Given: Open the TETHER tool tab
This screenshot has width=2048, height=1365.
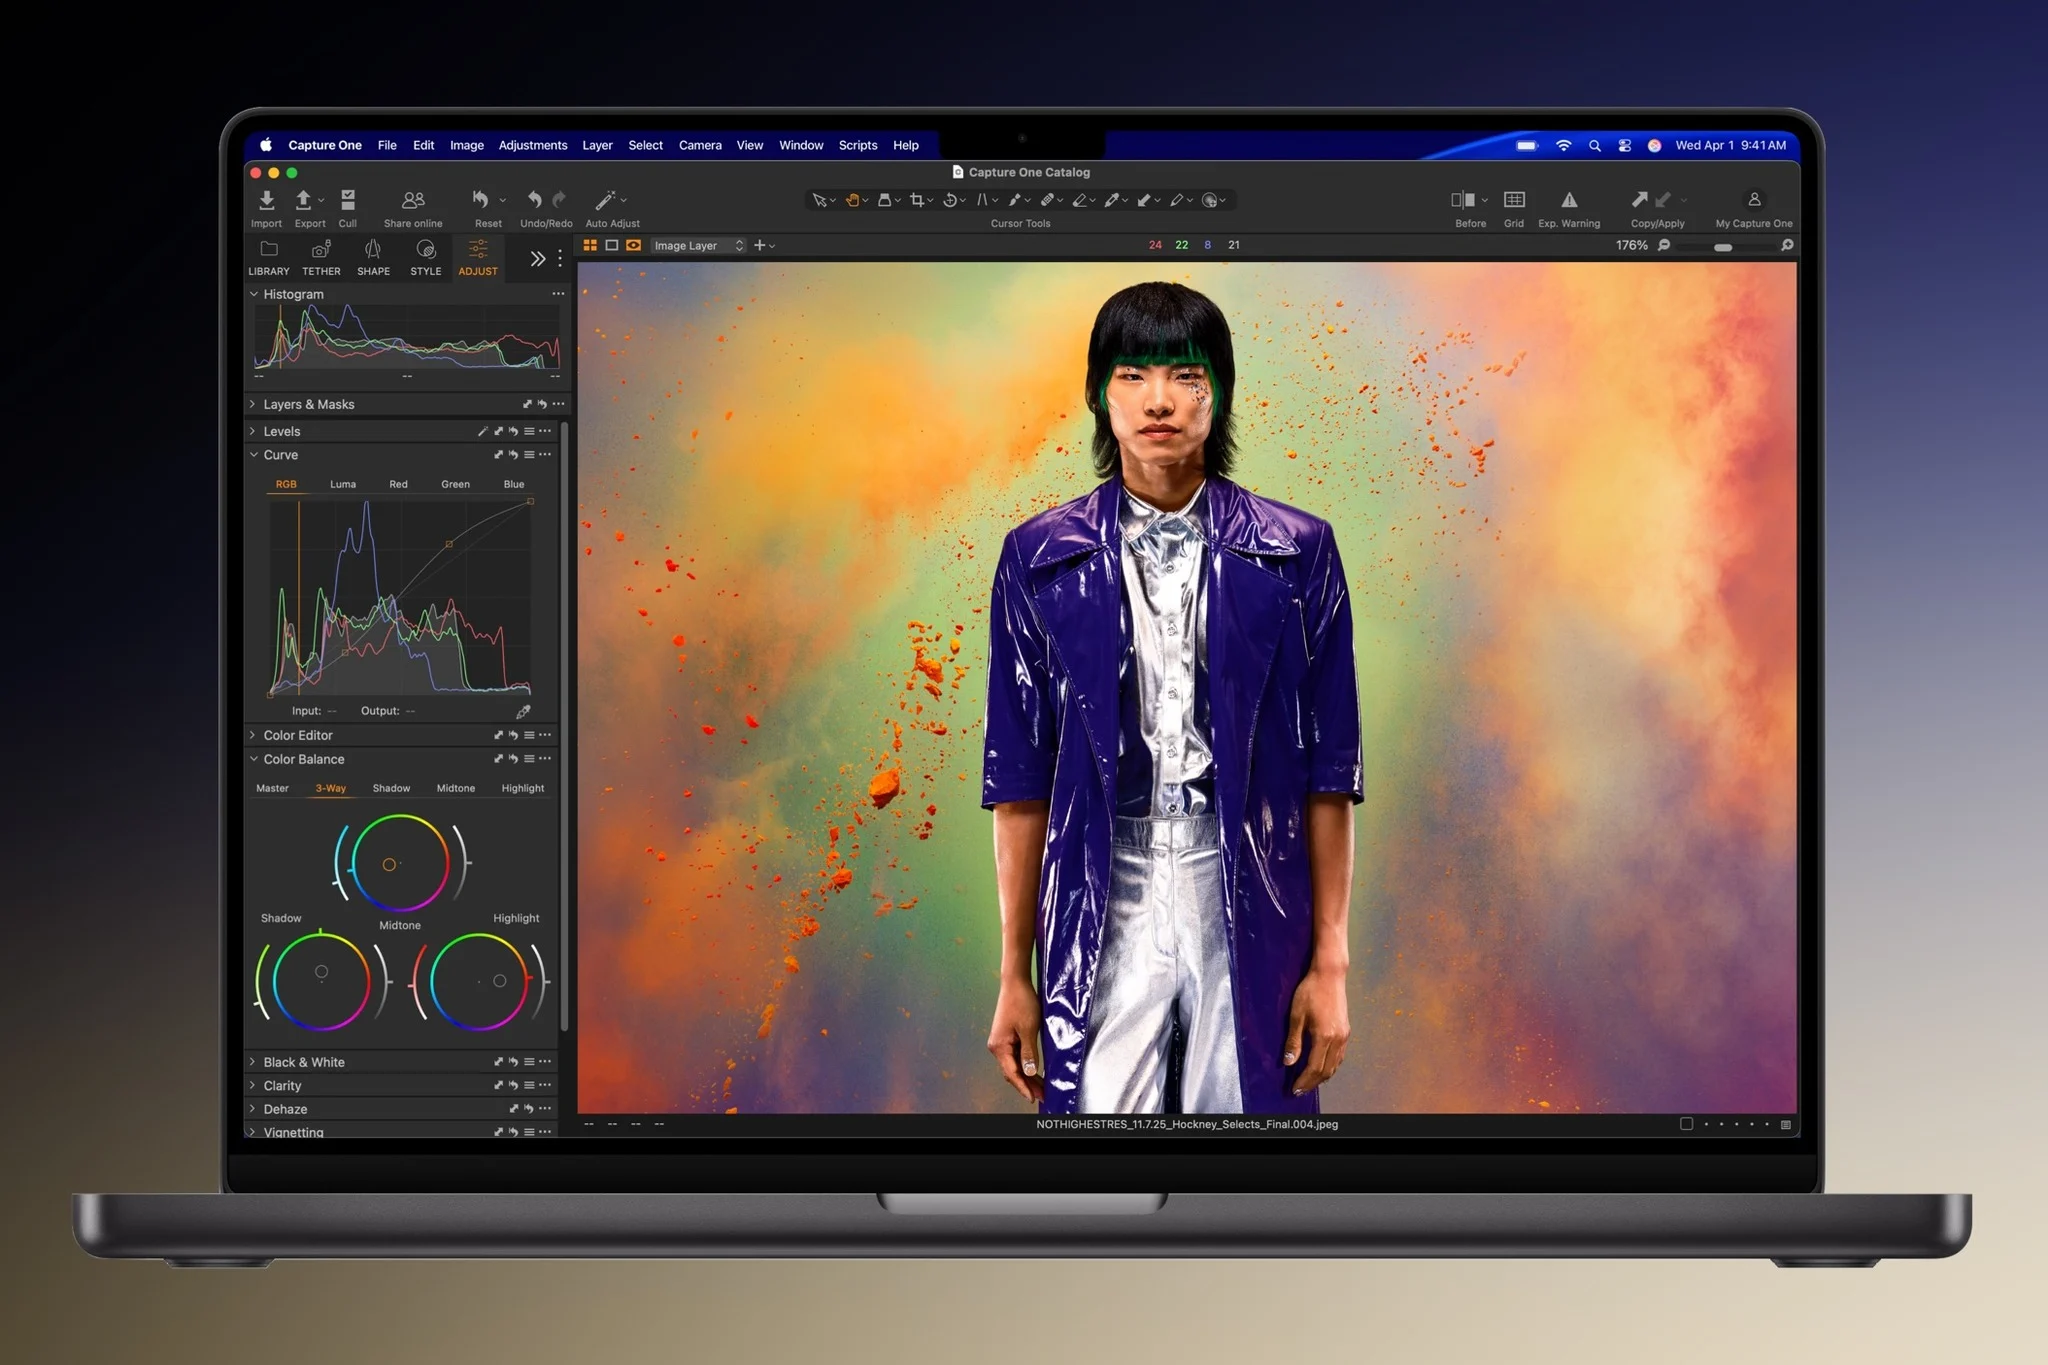Looking at the screenshot, I should [x=321, y=258].
